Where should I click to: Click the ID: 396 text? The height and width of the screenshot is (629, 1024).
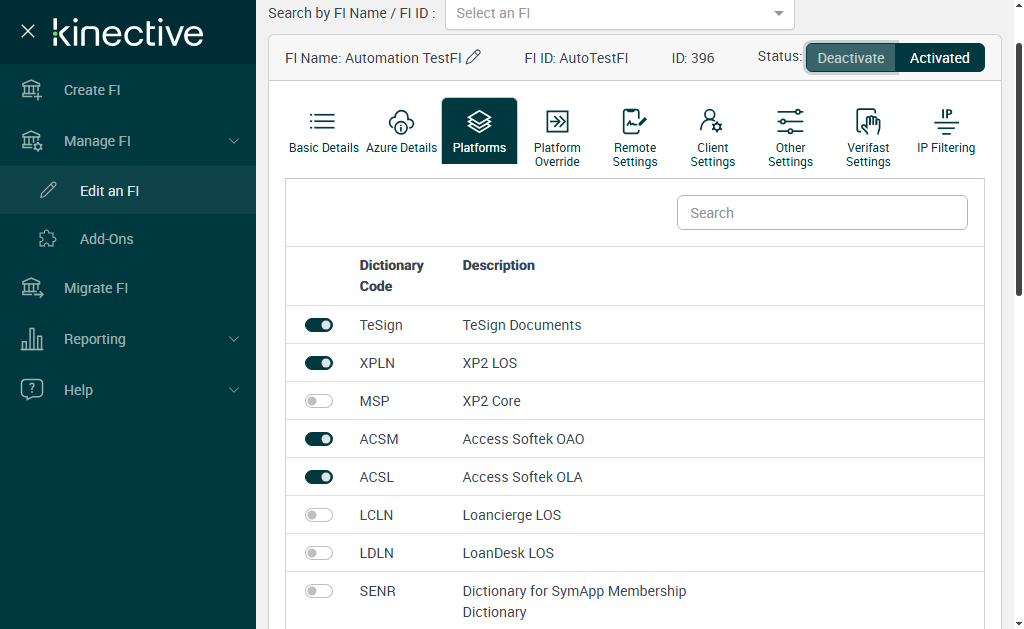(693, 58)
